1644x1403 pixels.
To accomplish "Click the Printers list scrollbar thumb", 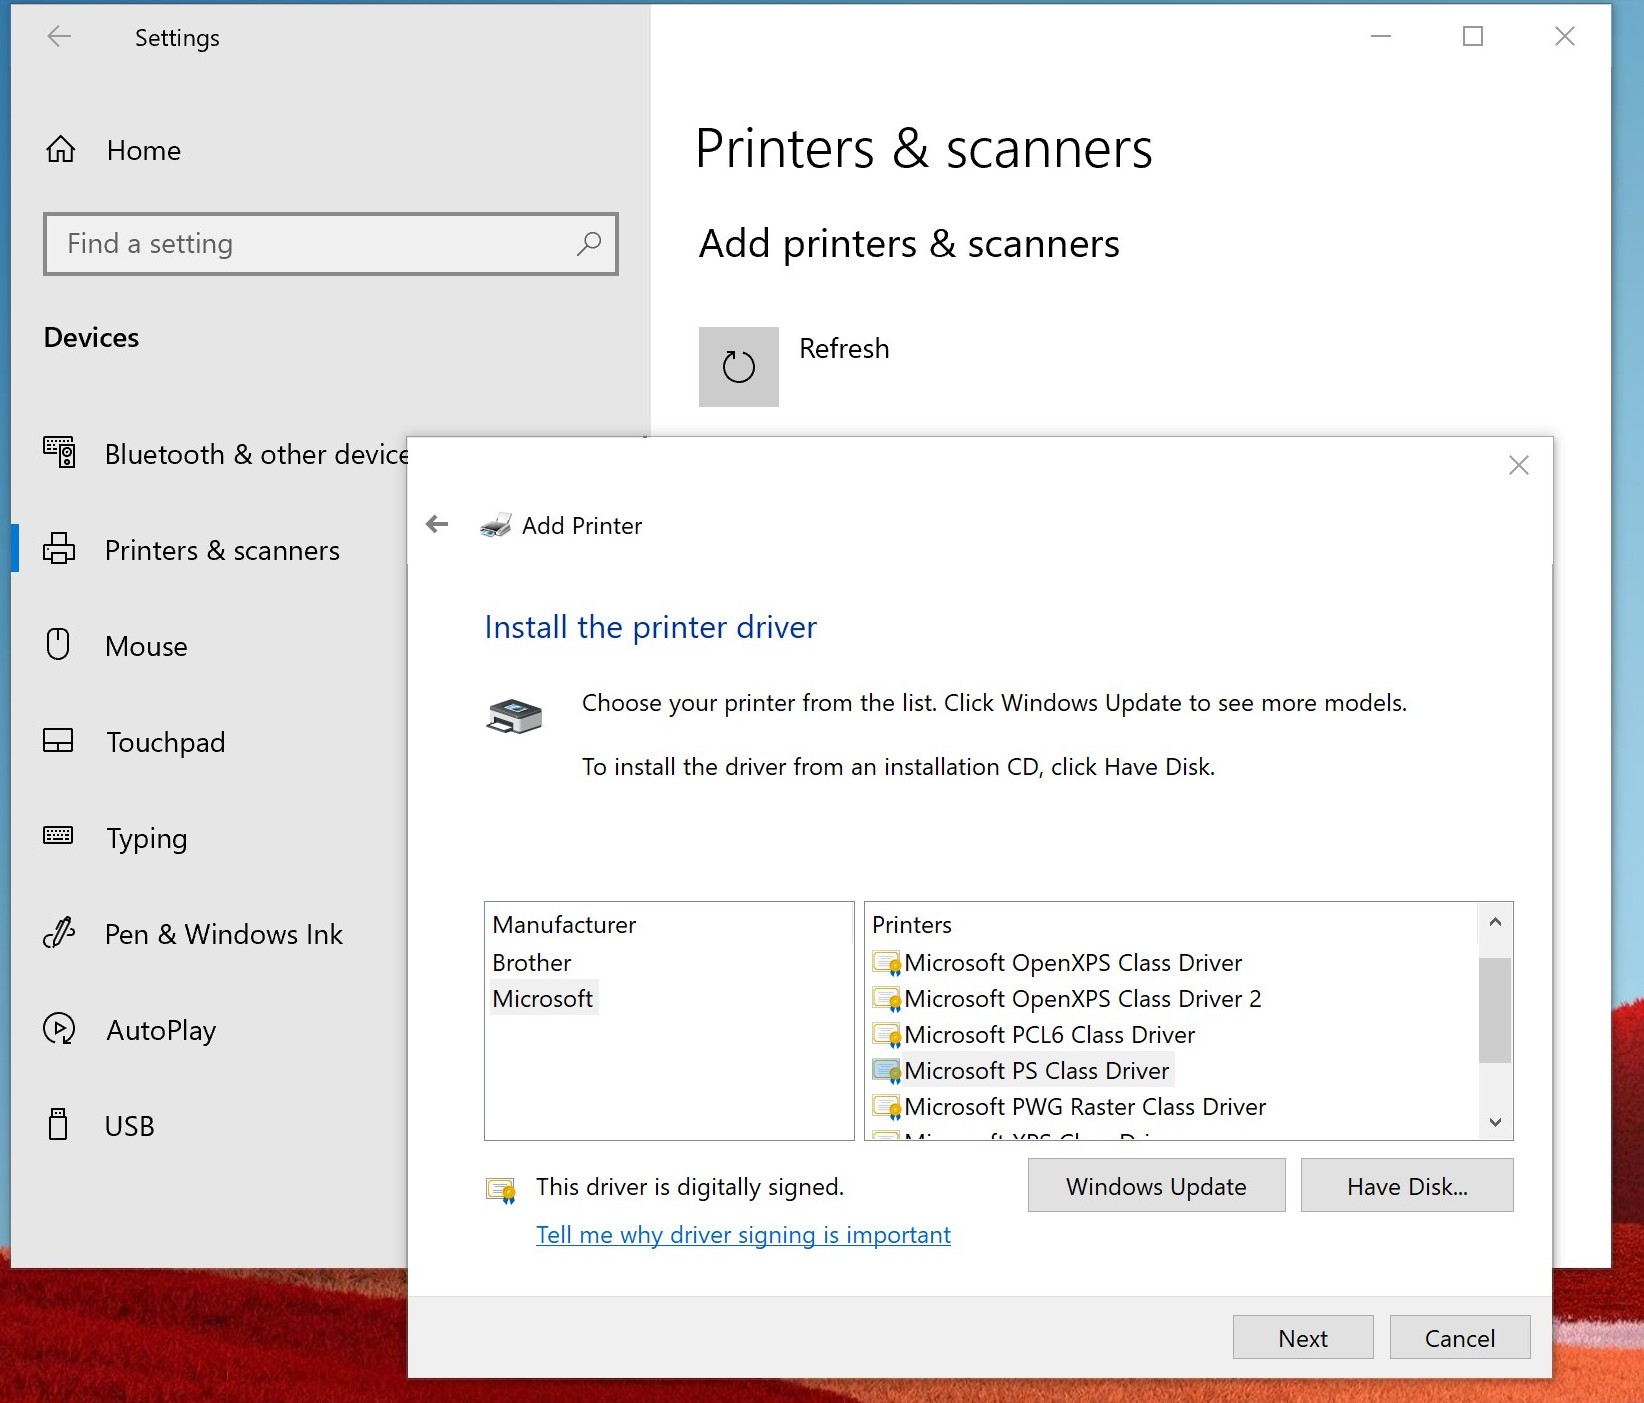I will click(x=1495, y=1010).
